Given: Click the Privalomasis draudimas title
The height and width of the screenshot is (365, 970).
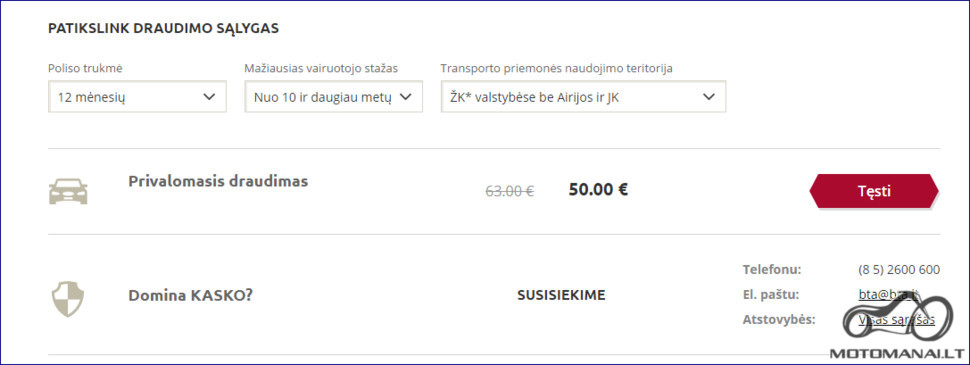Looking at the screenshot, I should tap(218, 181).
